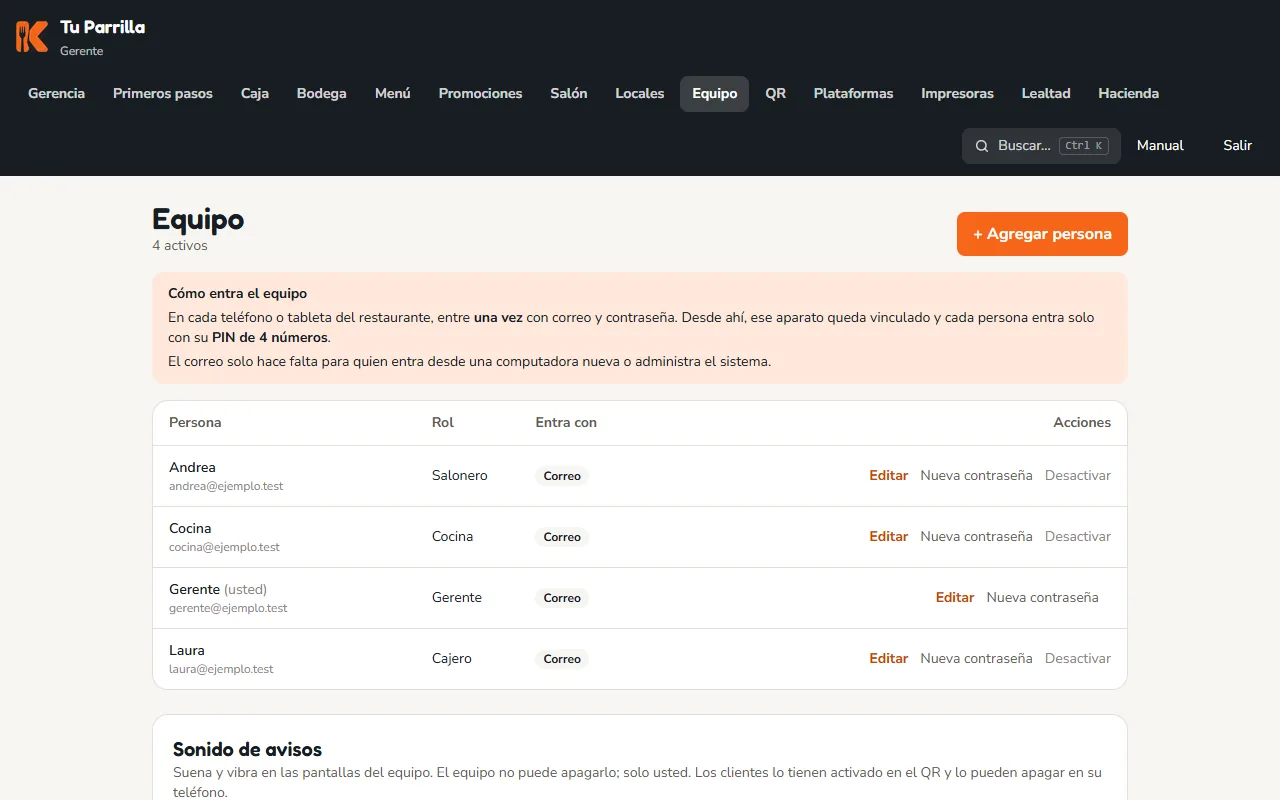
Task: Click the email gerente@ejemplo.test
Action: (x=228, y=609)
